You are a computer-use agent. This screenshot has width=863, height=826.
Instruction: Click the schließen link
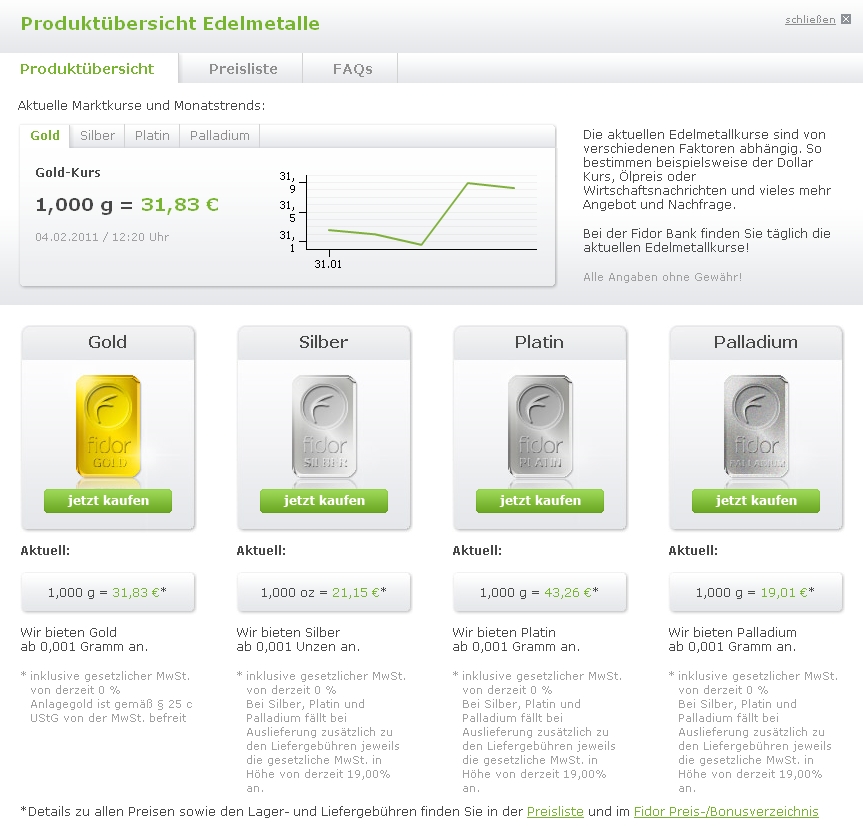click(x=810, y=19)
